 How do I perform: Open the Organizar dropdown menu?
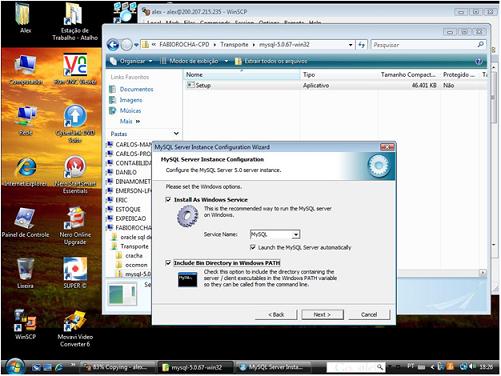point(132,61)
